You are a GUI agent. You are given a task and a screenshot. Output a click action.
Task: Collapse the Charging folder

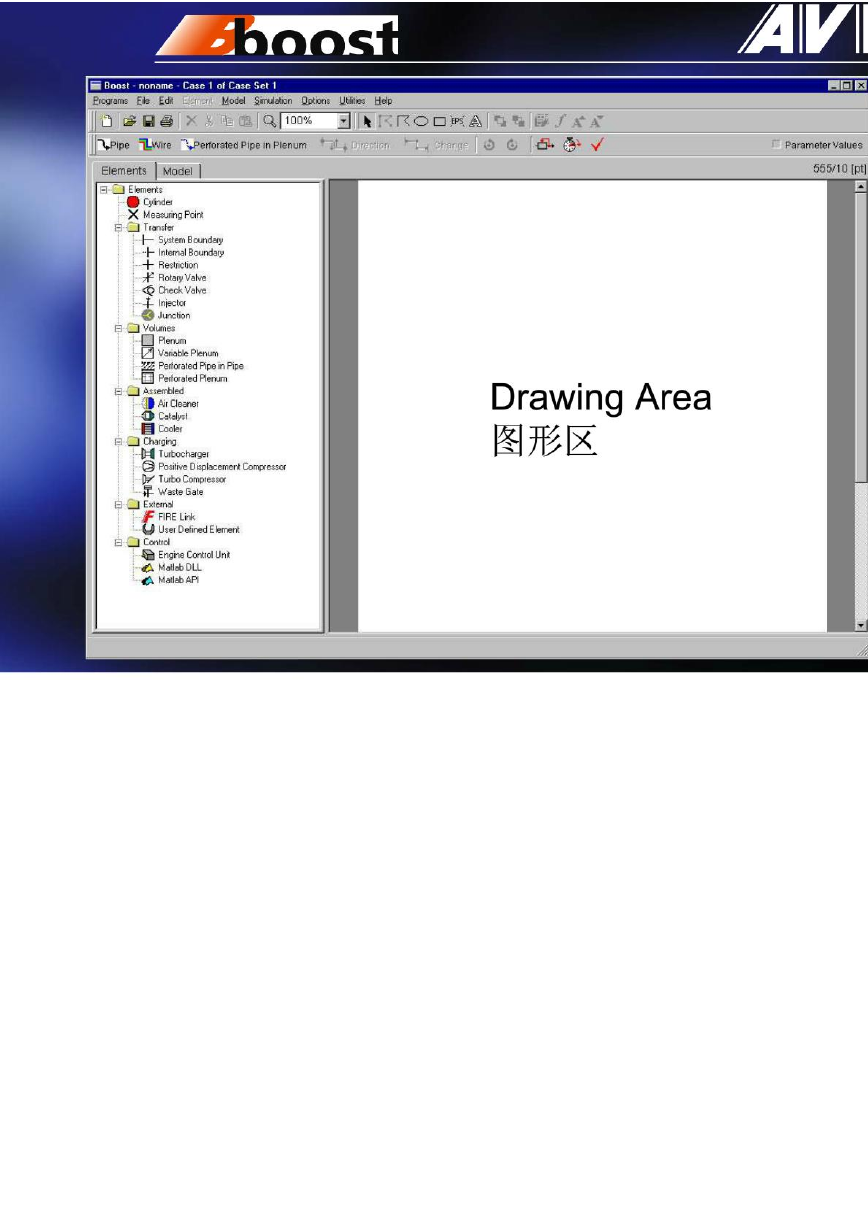tap(118, 441)
